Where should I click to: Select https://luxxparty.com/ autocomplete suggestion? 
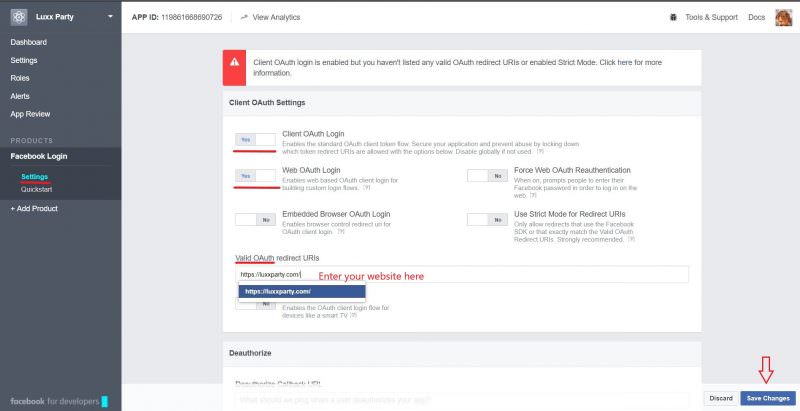pyautogui.click(x=302, y=292)
